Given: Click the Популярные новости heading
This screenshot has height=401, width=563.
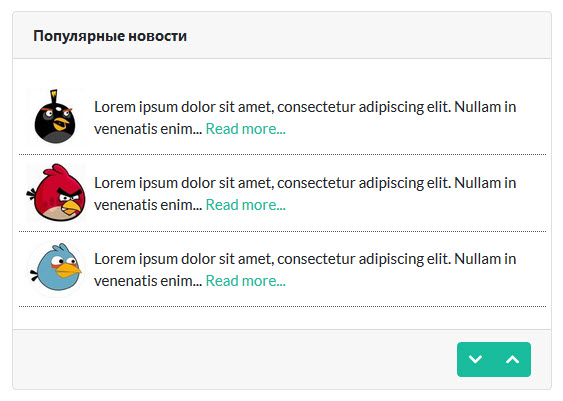Looking at the screenshot, I should click(110, 36).
